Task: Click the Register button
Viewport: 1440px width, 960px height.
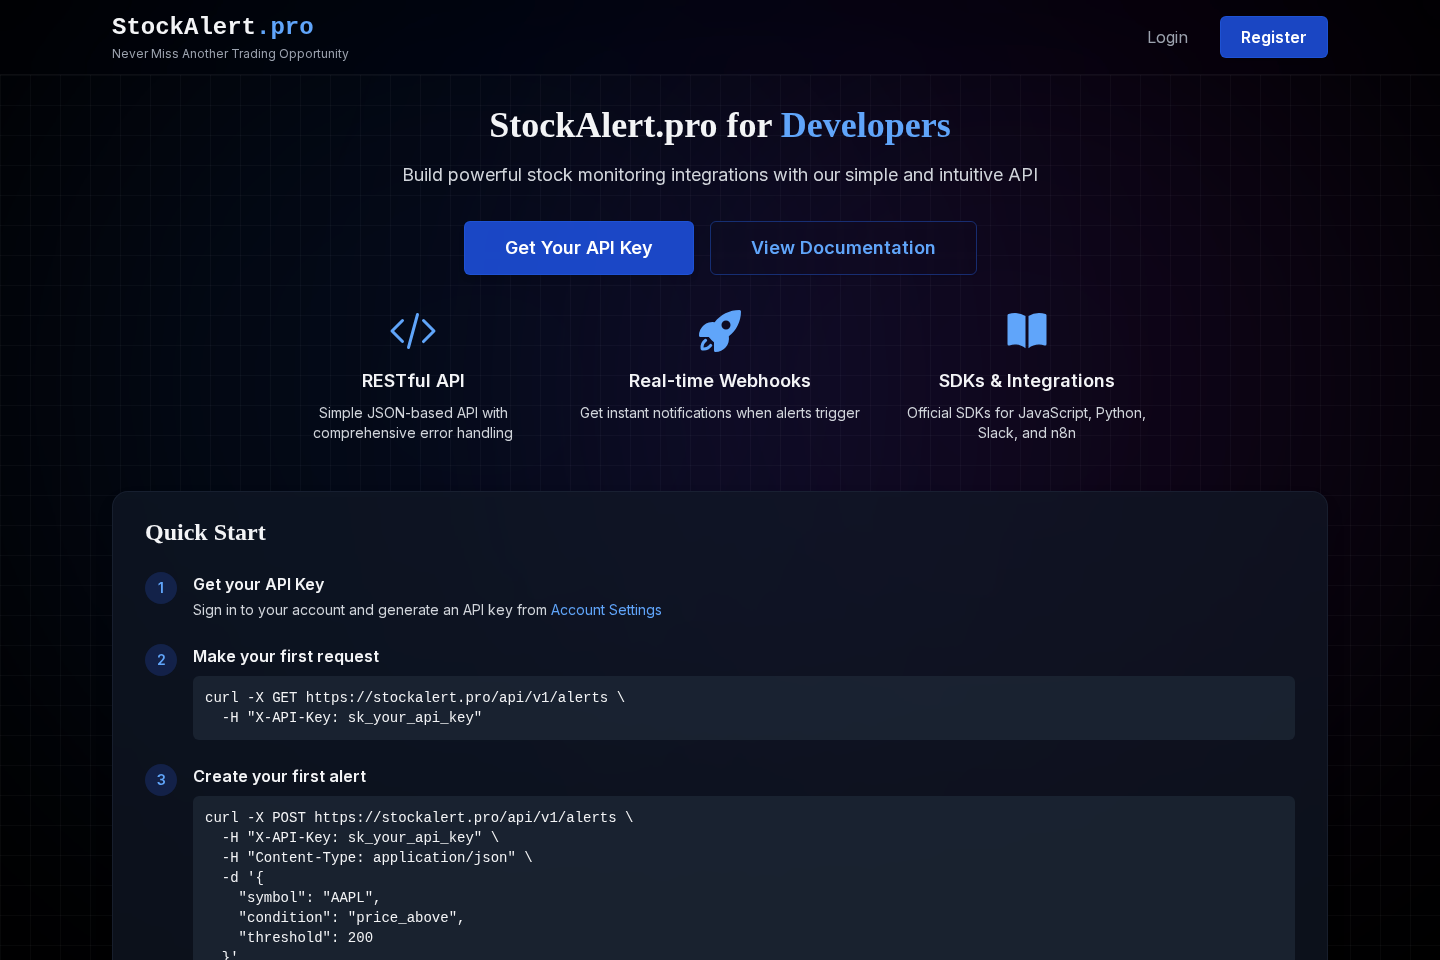Action: 1274,37
